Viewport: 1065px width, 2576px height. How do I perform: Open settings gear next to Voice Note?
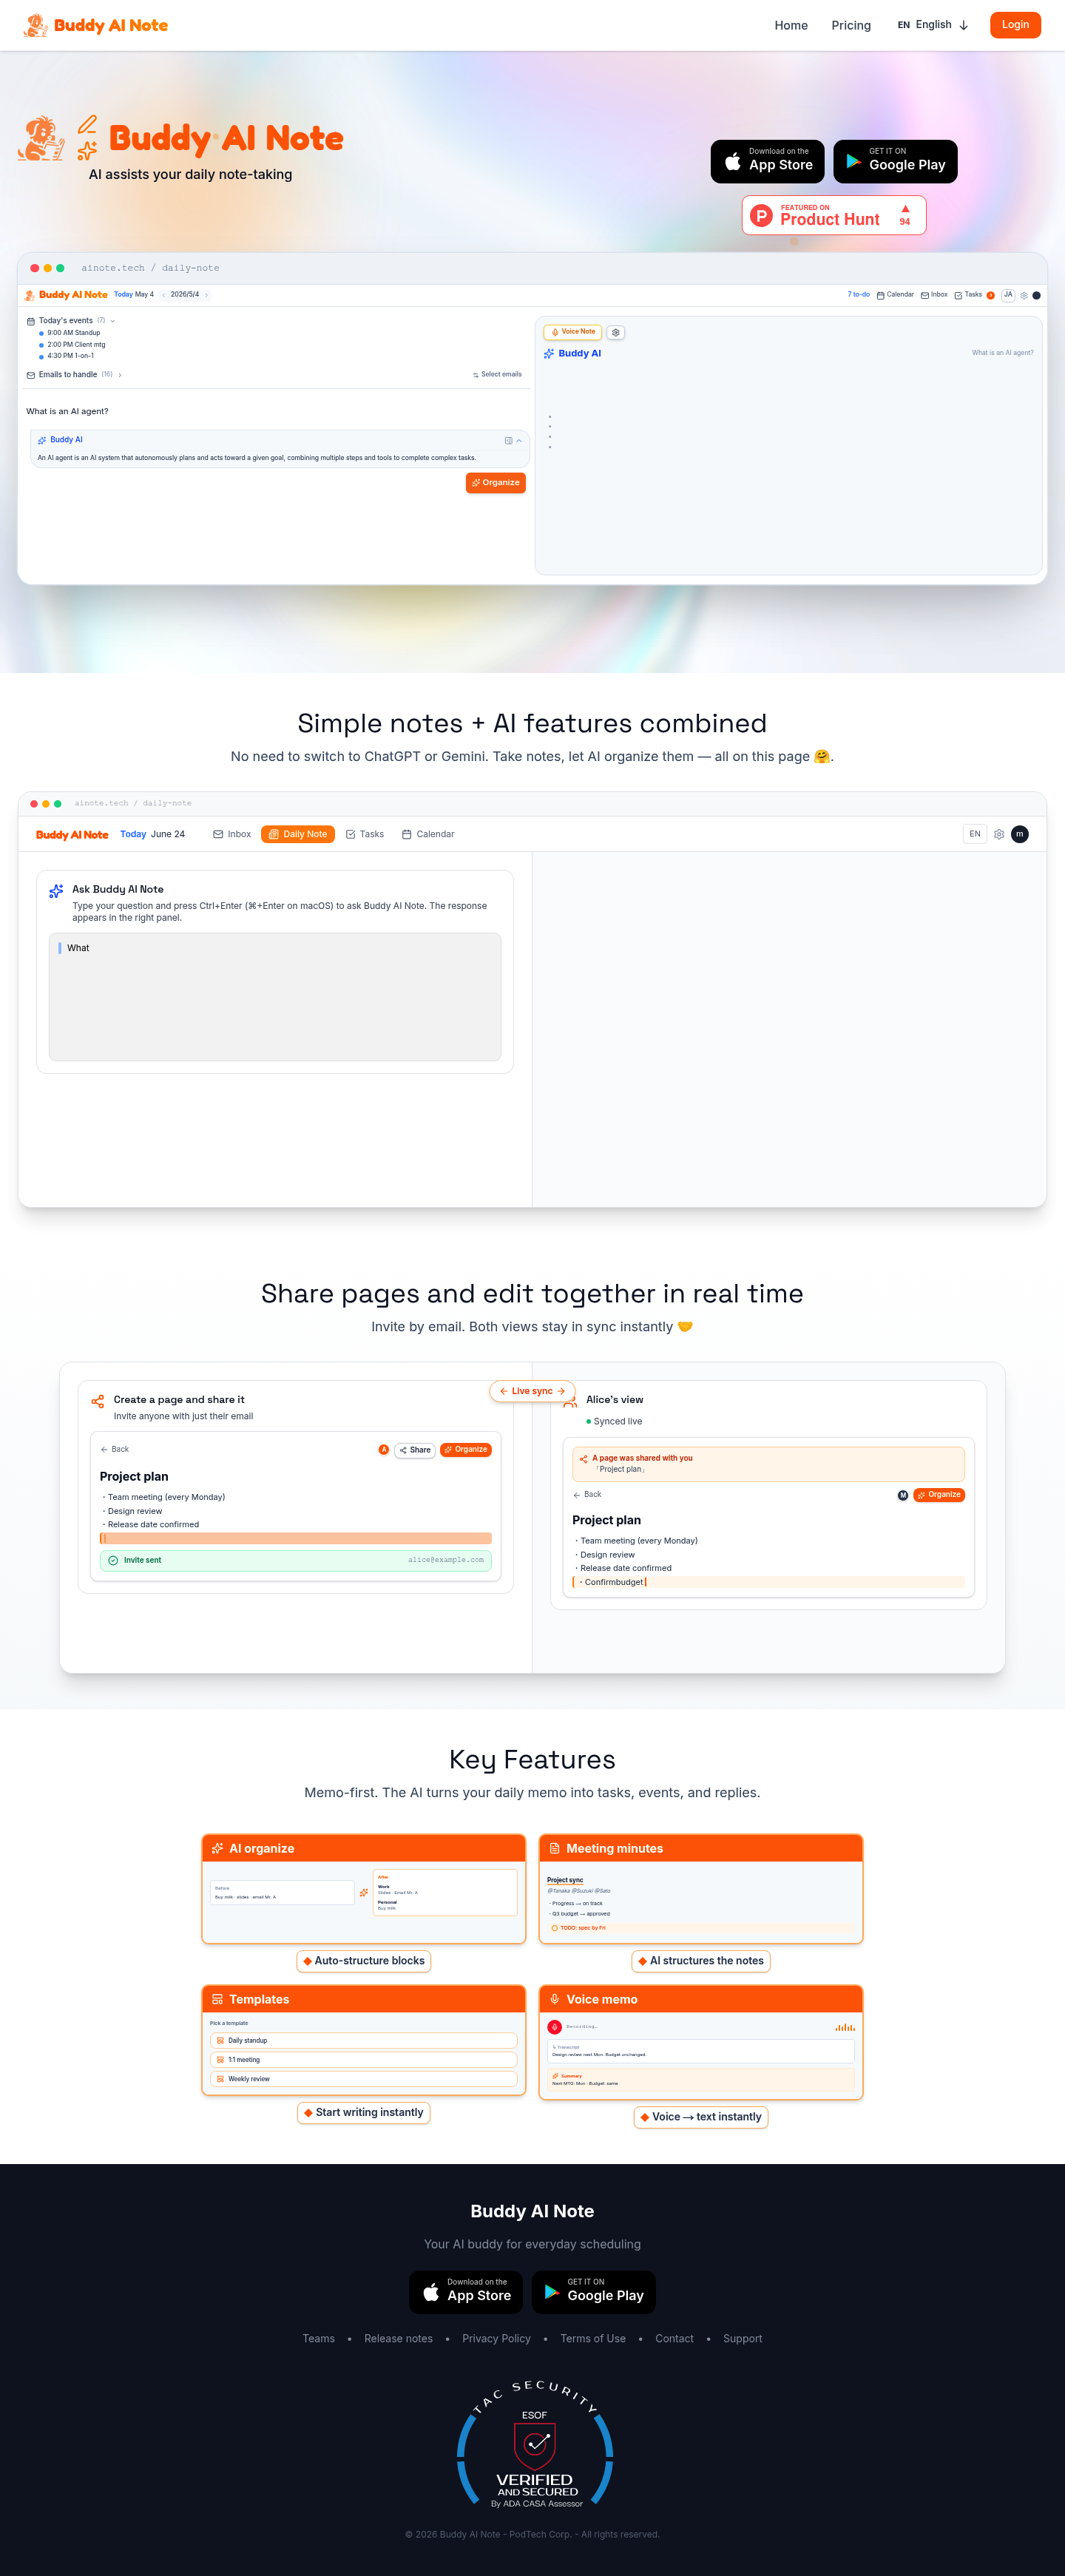616,332
